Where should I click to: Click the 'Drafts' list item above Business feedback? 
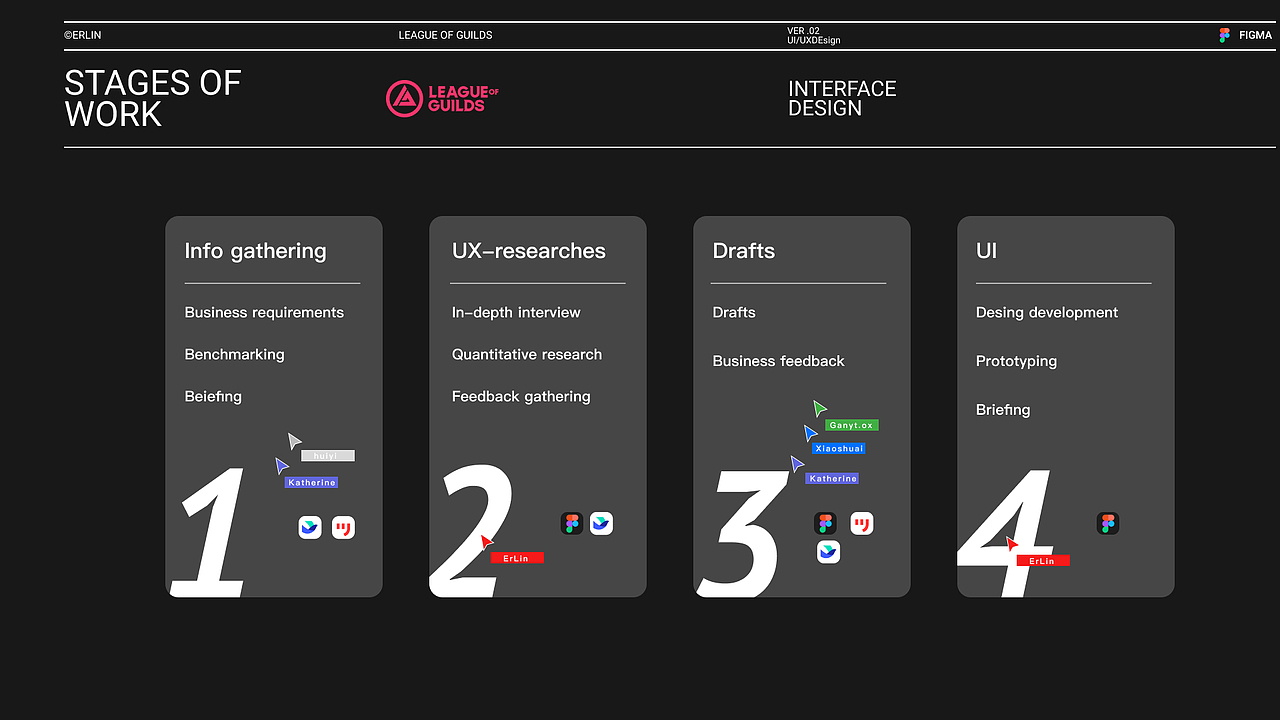[x=734, y=313]
